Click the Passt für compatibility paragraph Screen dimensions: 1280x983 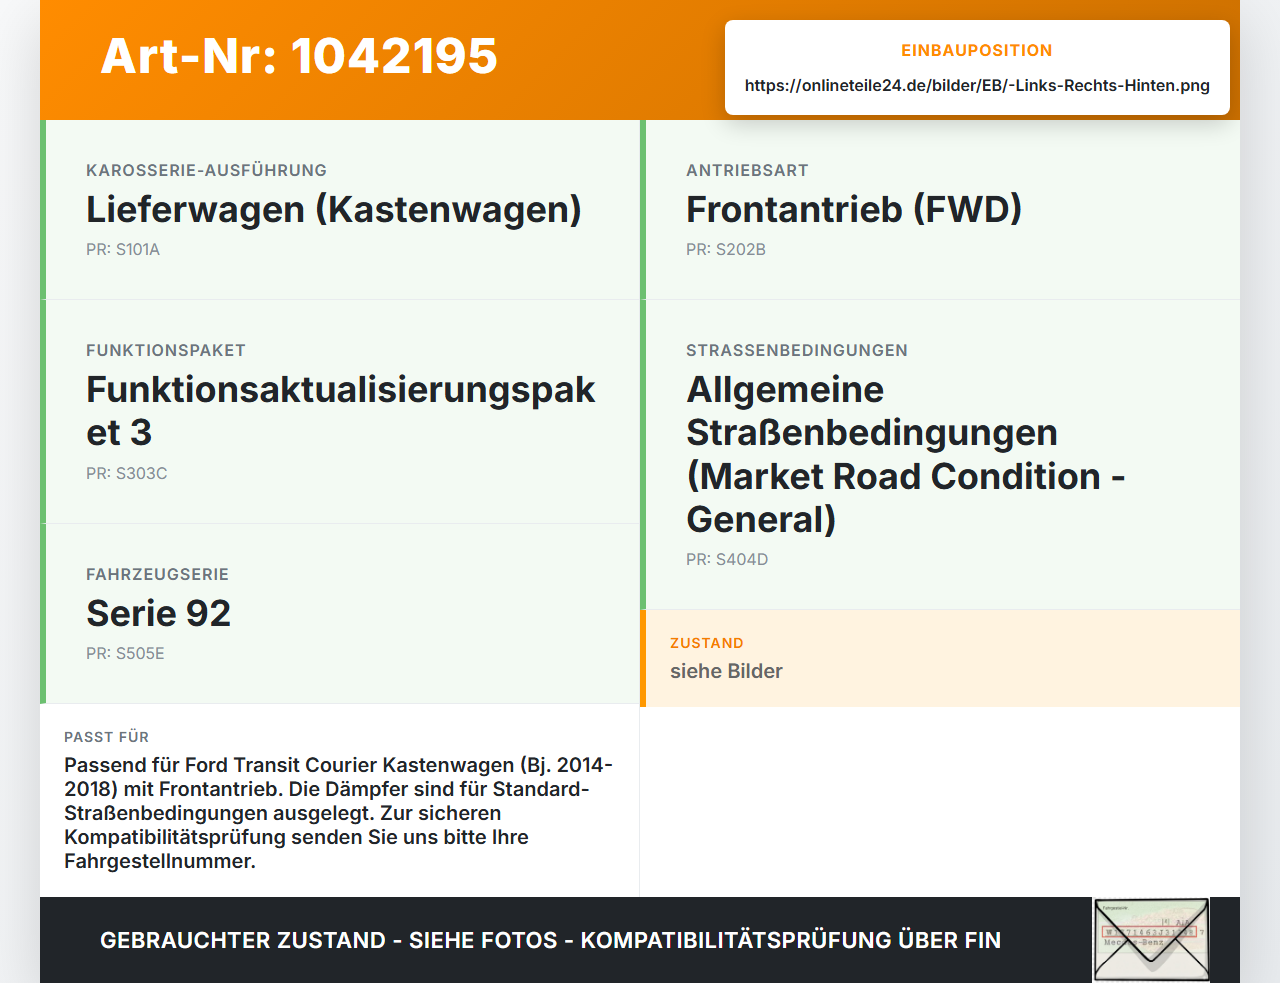pos(339,813)
